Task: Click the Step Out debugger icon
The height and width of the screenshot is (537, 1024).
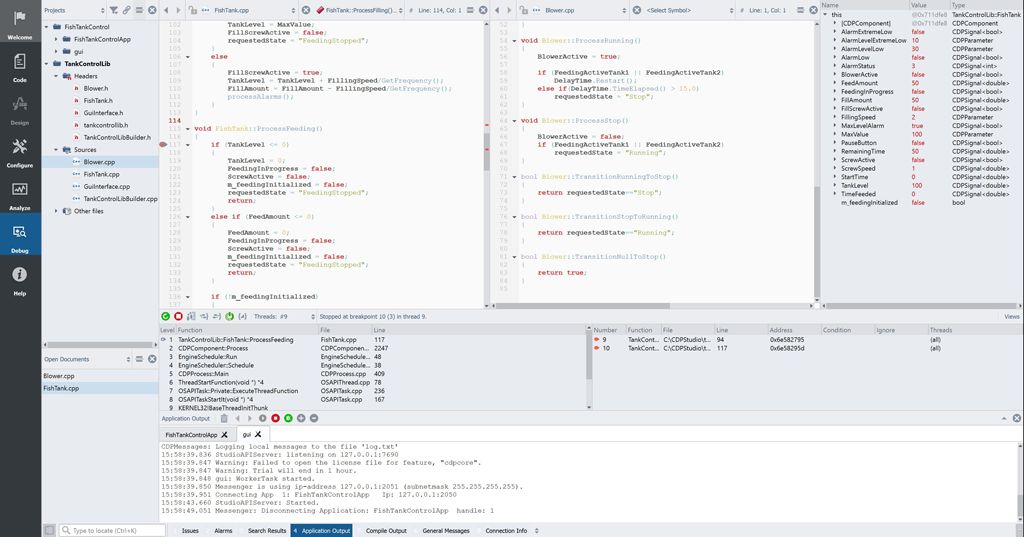Action: (217, 316)
